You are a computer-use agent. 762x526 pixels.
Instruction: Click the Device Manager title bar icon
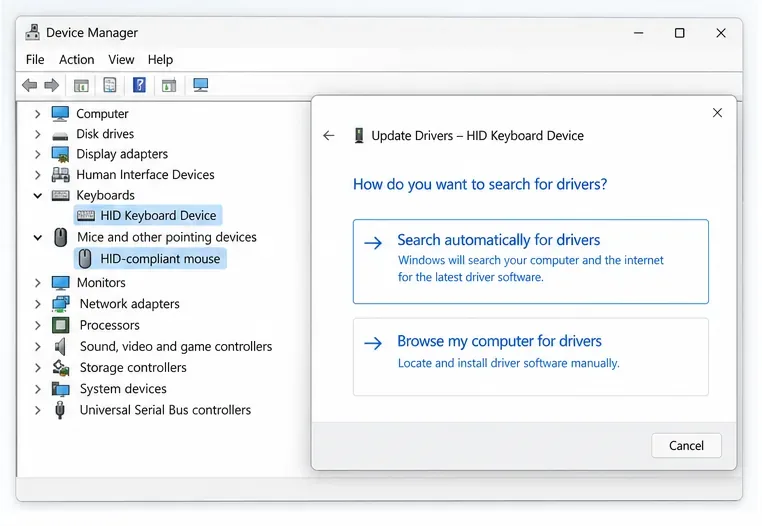pyautogui.click(x=33, y=32)
